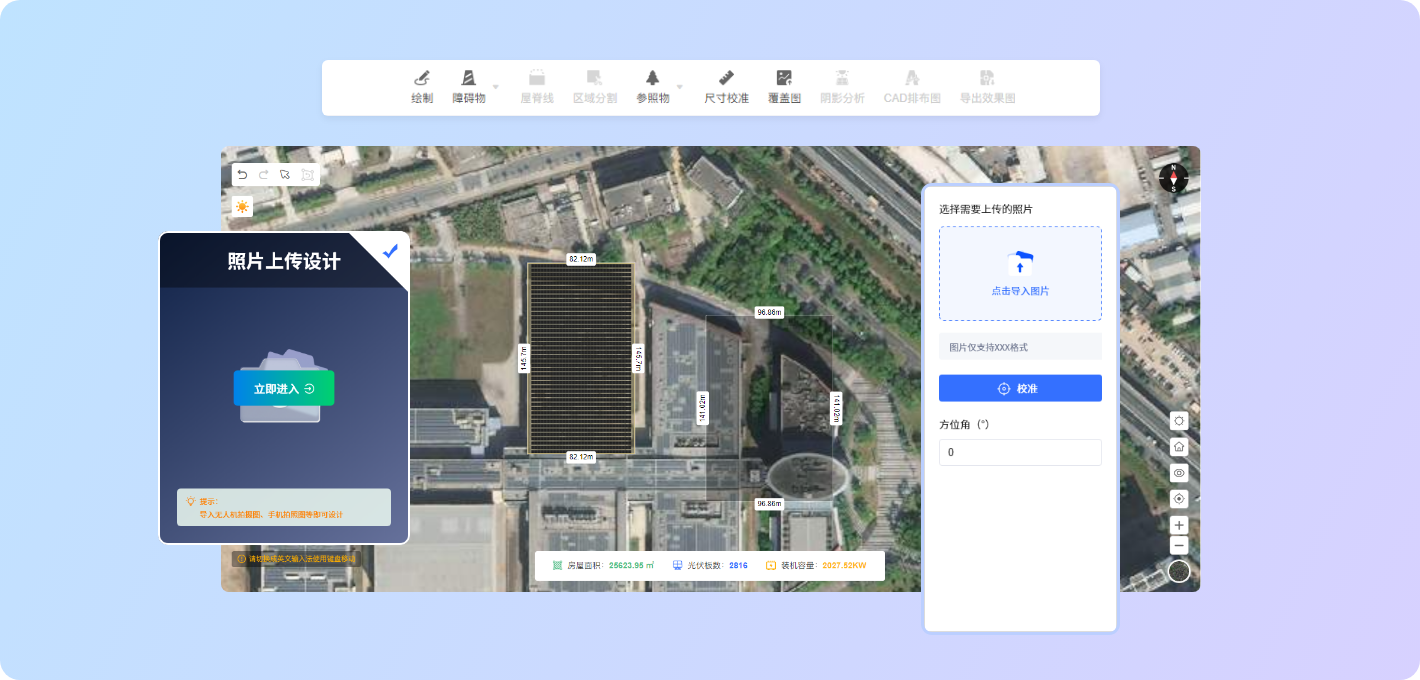Click the 障碍物 obstacle tool icon

(x=468, y=79)
